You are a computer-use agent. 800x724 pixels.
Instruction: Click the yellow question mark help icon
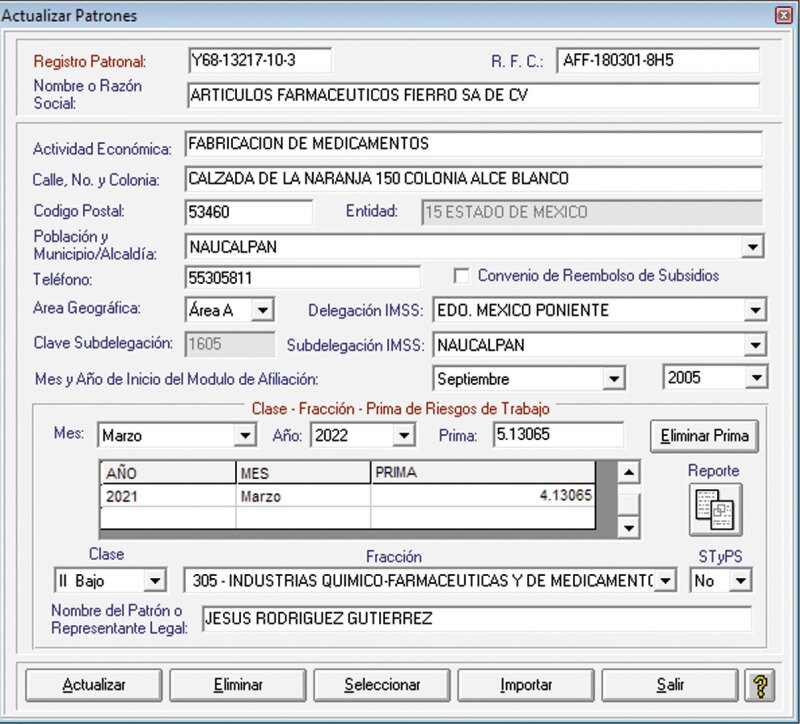pos(760,686)
